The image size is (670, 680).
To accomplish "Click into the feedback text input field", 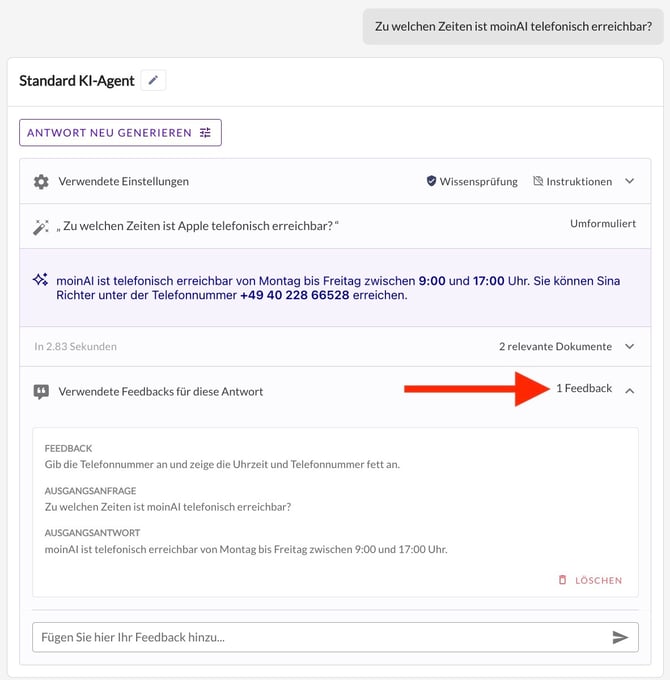I will [320, 637].
